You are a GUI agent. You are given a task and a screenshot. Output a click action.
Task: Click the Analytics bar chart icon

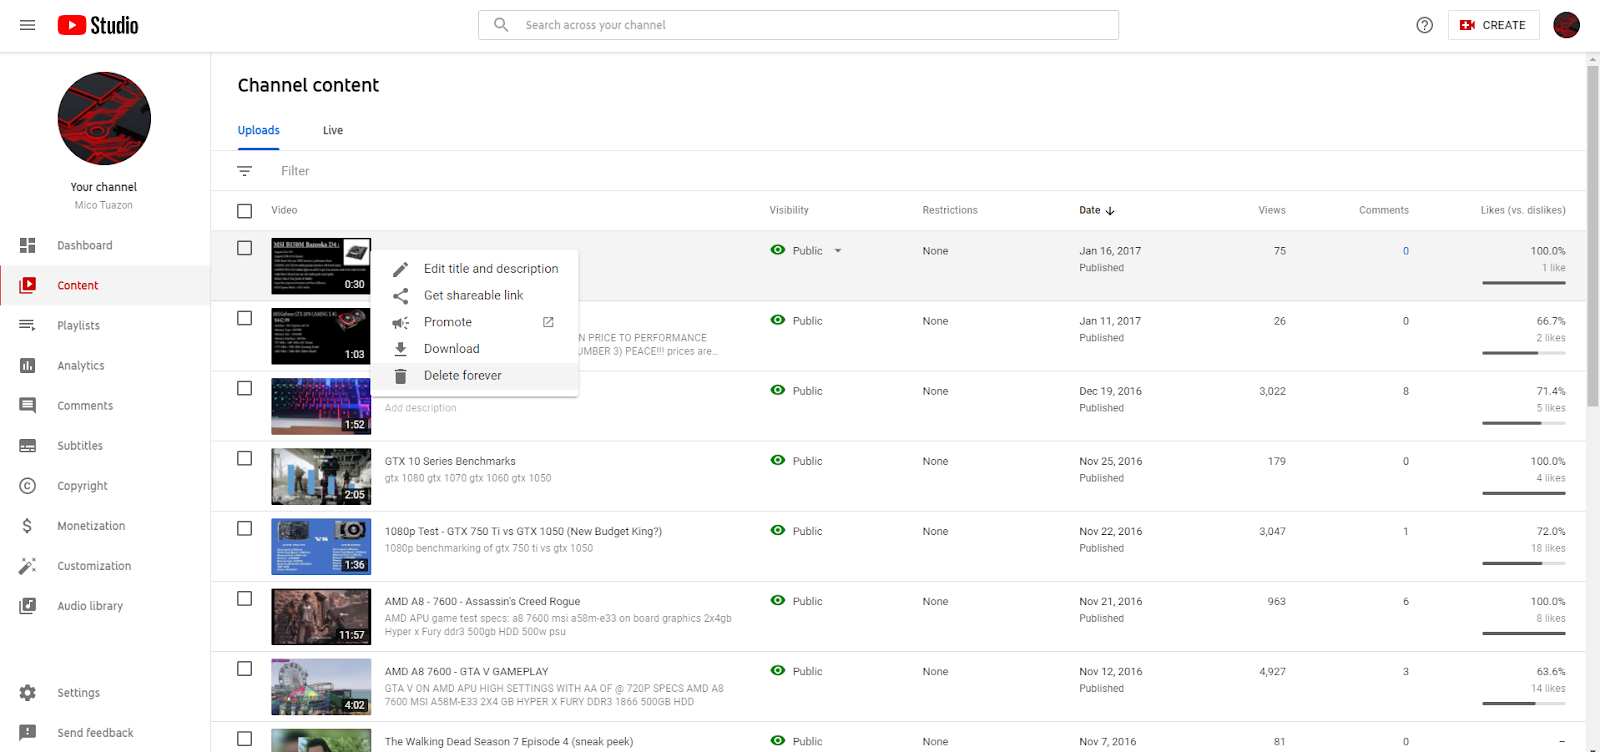point(28,366)
